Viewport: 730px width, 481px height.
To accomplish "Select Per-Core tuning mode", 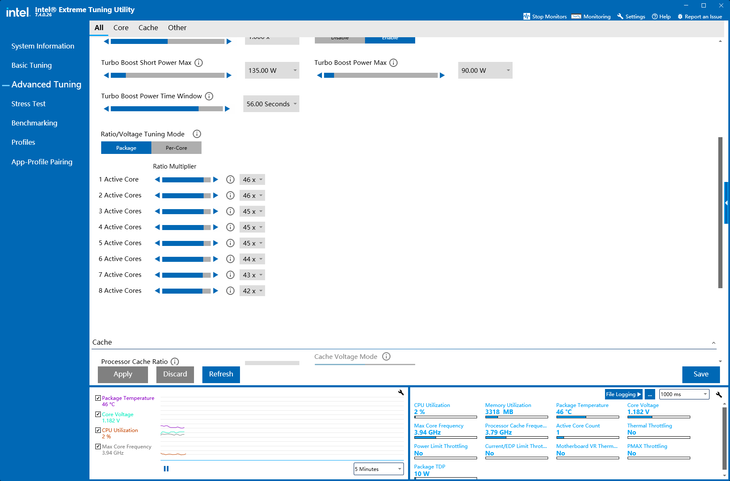I will click(x=176, y=148).
